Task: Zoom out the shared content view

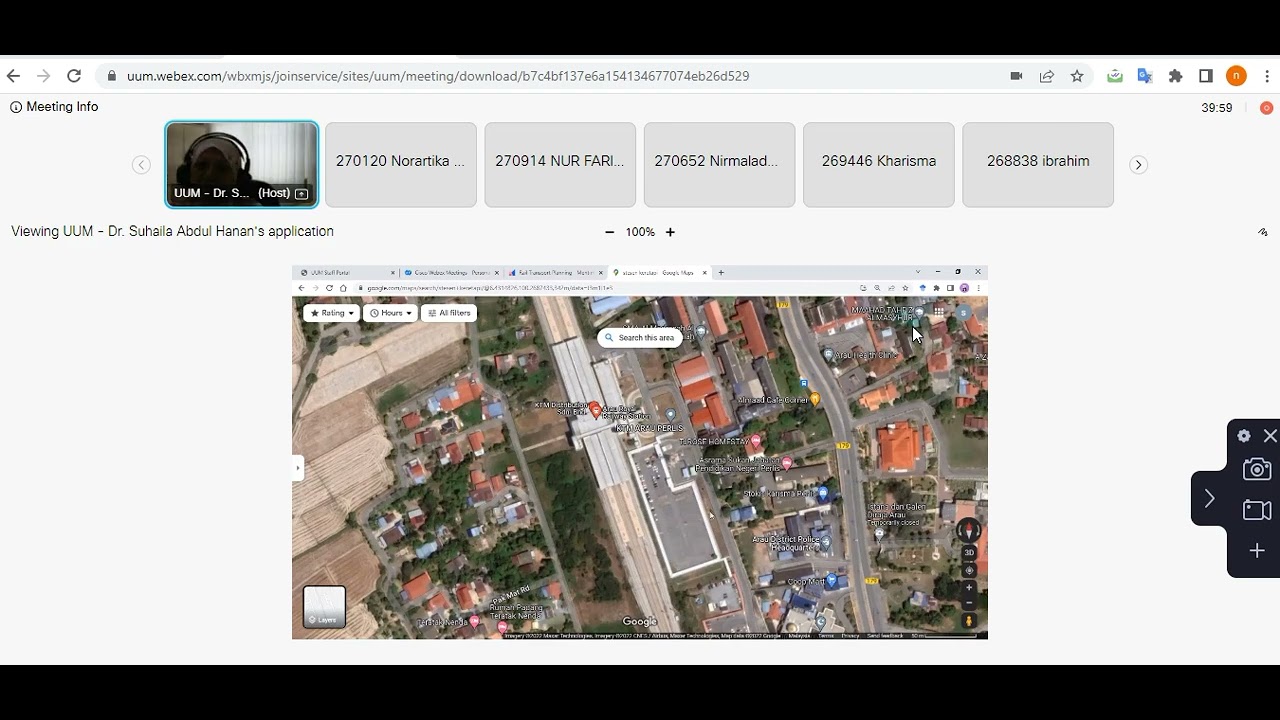Action: click(609, 232)
